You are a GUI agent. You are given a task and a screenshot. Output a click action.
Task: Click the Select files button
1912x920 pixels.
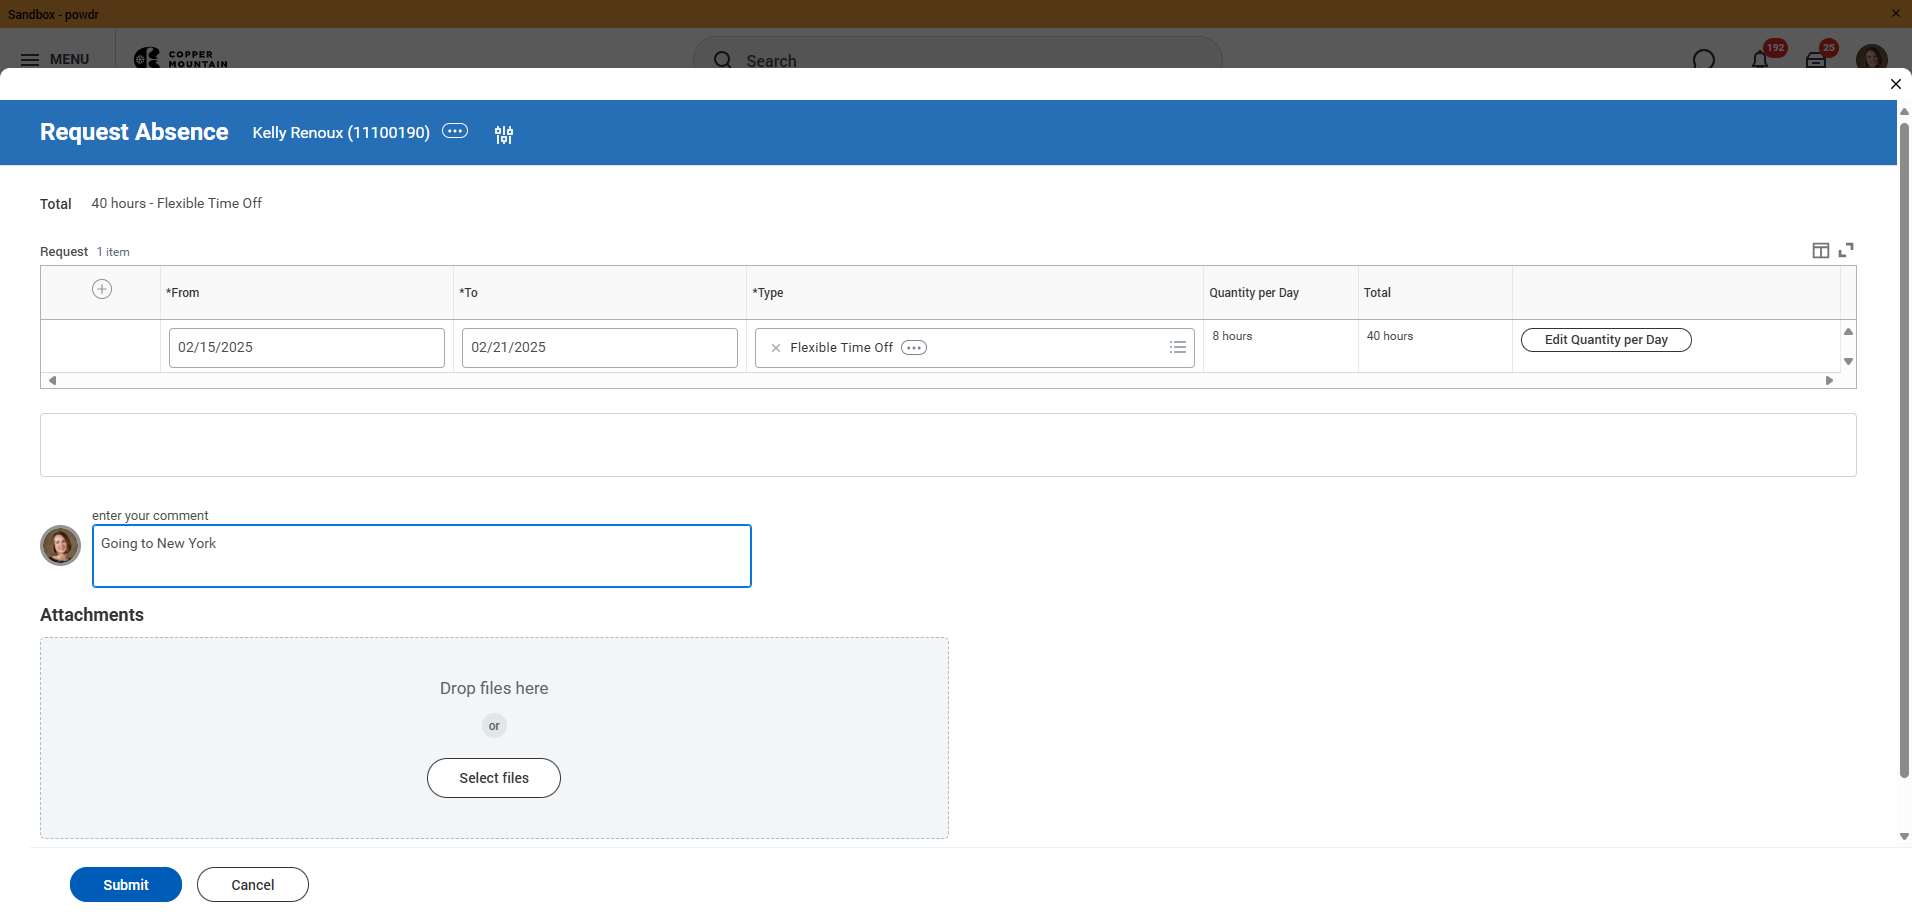click(494, 778)
